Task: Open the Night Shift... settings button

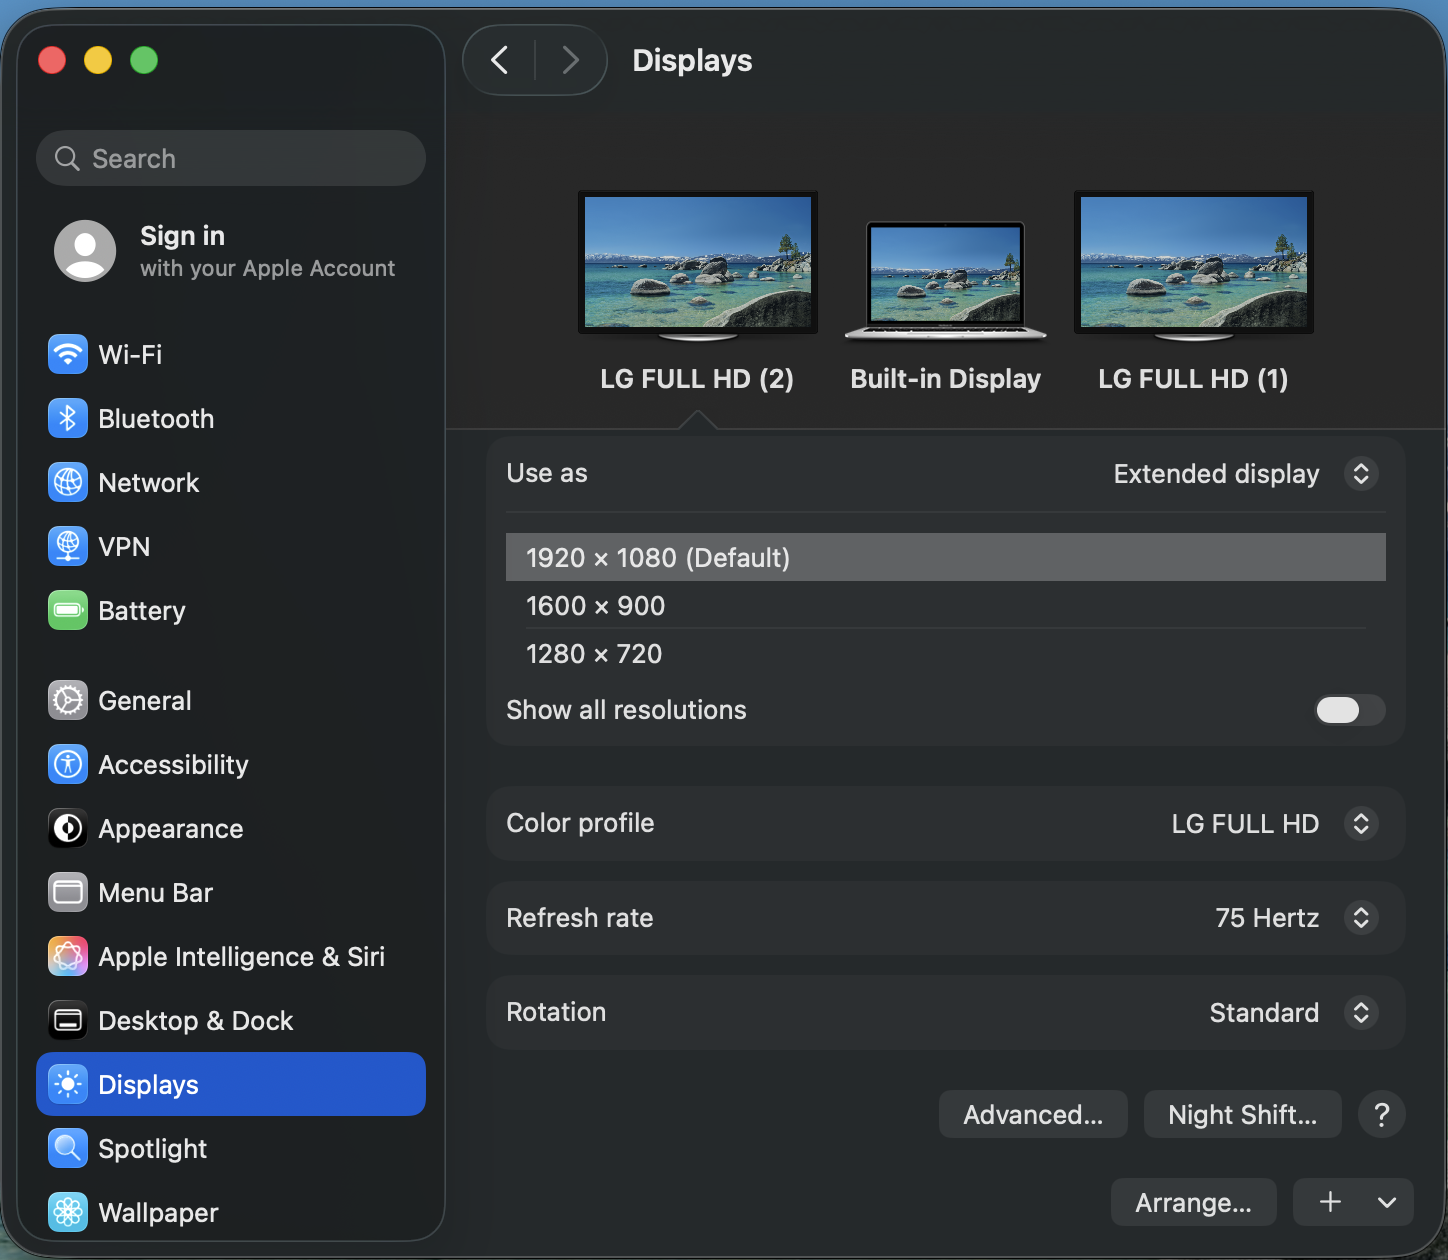Action: [1242, 1114]
